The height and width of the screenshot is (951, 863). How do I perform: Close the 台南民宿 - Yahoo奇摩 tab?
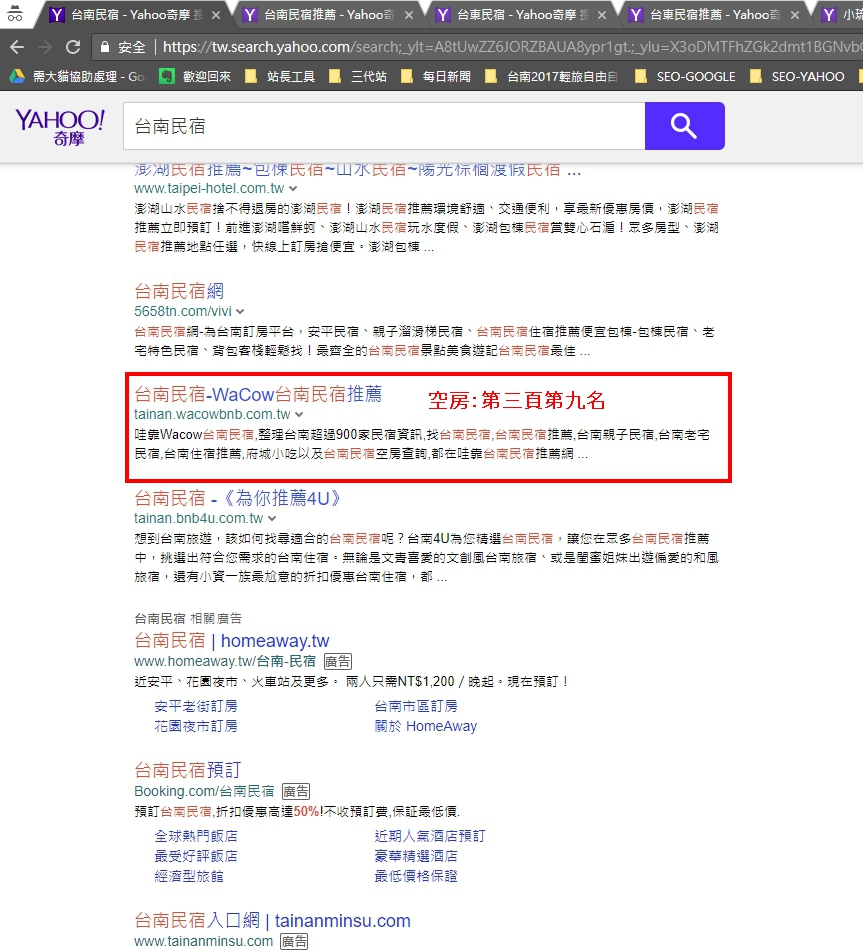coord(216,15)
